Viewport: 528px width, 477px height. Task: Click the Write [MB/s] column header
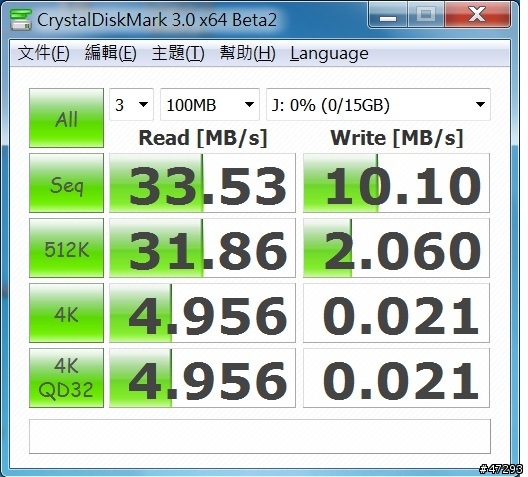(x=397, y=138)
